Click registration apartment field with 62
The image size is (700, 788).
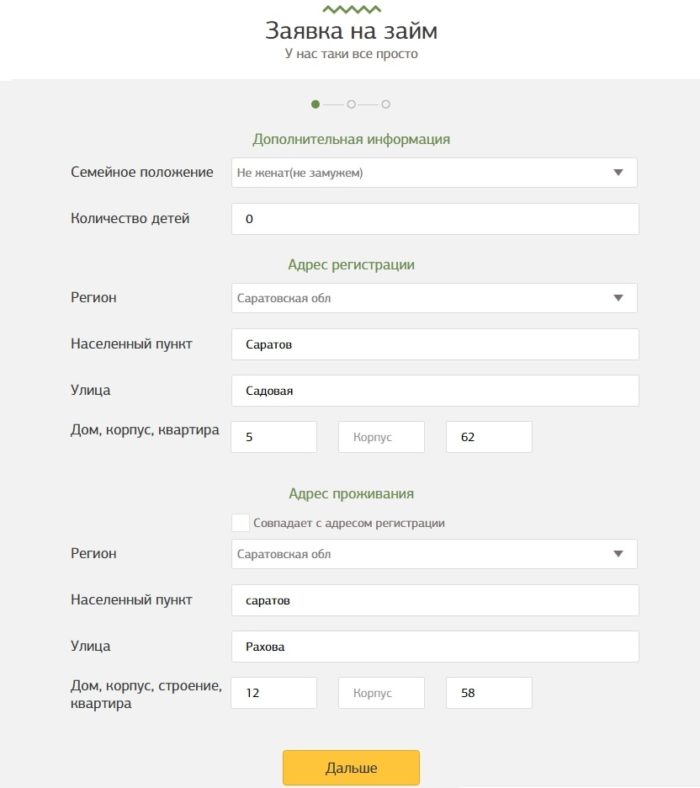click(489, 437)
